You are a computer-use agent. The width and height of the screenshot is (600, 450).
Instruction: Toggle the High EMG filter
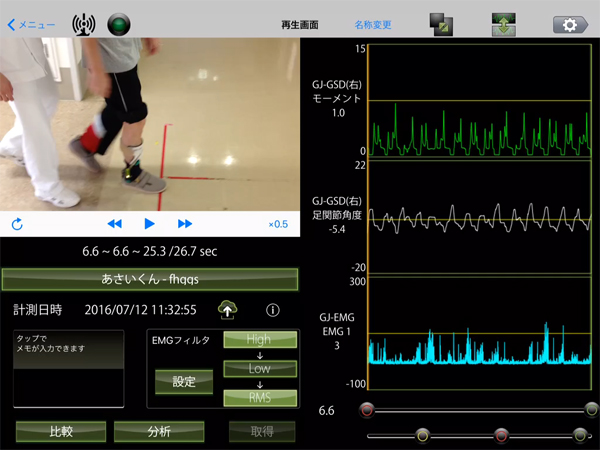click(260, 339)
